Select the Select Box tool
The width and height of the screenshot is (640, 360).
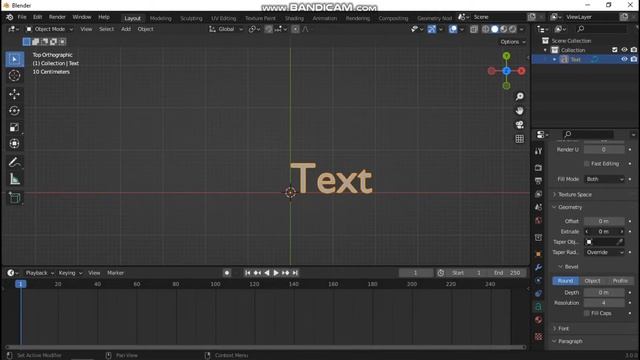coord(15,60)
